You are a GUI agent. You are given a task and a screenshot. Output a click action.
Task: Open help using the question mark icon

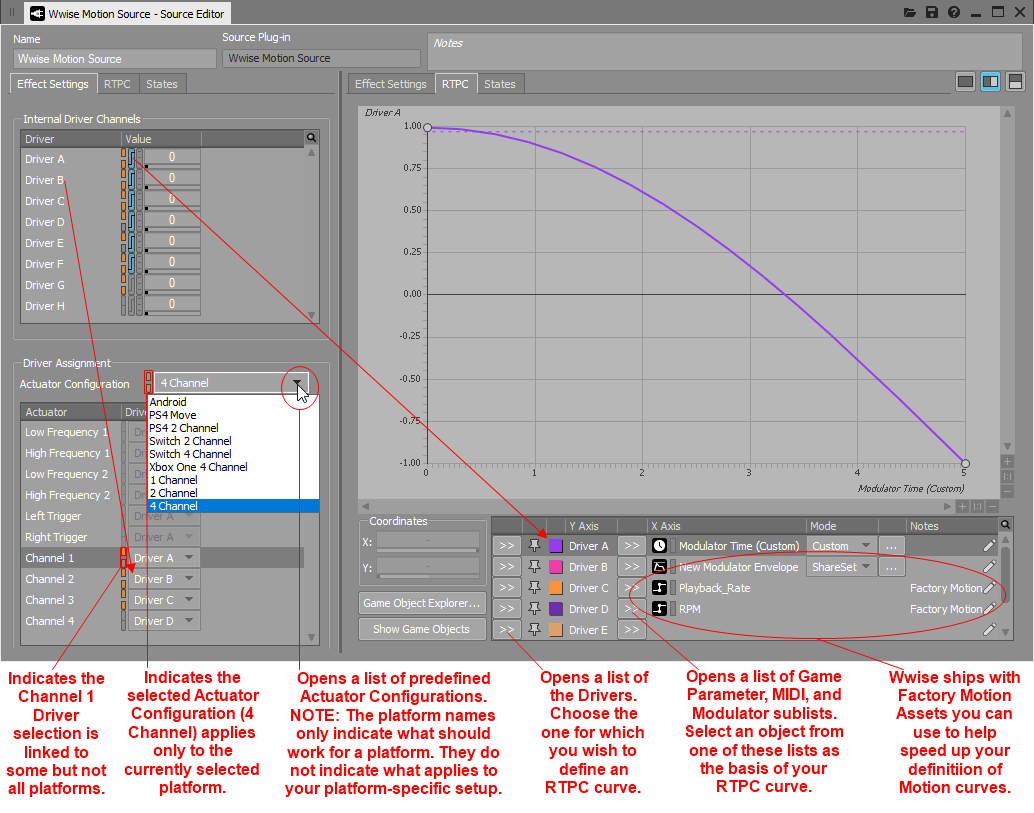(954, 13)
